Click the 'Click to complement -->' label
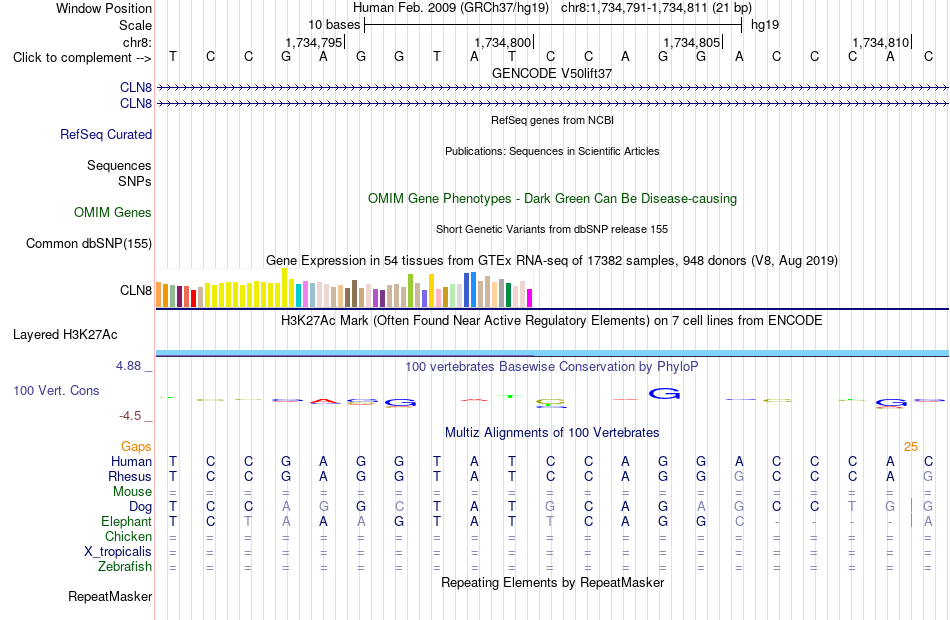The width and height of the screenshot is (950, 620). tap(82, 58)
